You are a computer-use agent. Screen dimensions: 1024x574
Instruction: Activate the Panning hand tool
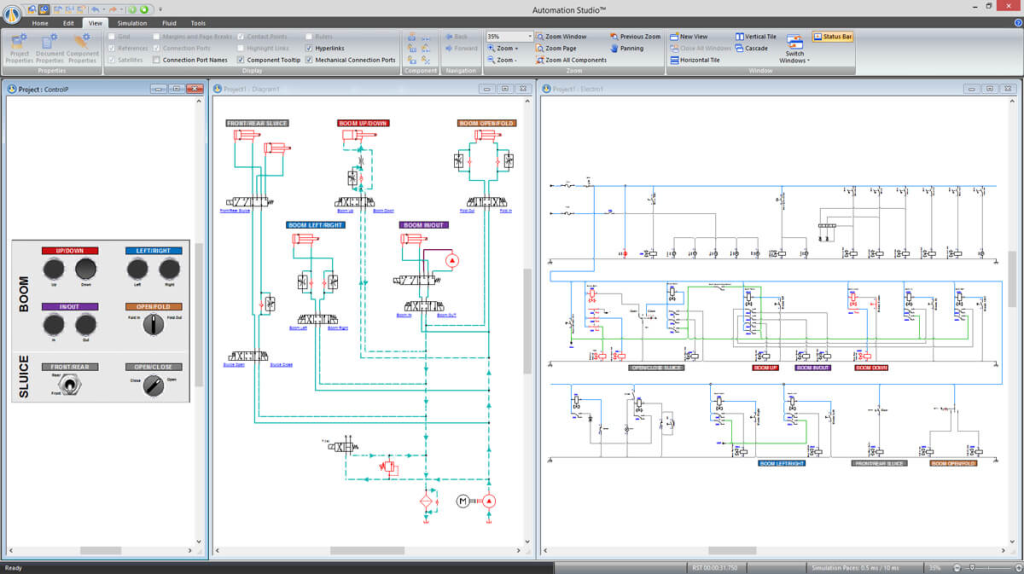tap(627, 48)
